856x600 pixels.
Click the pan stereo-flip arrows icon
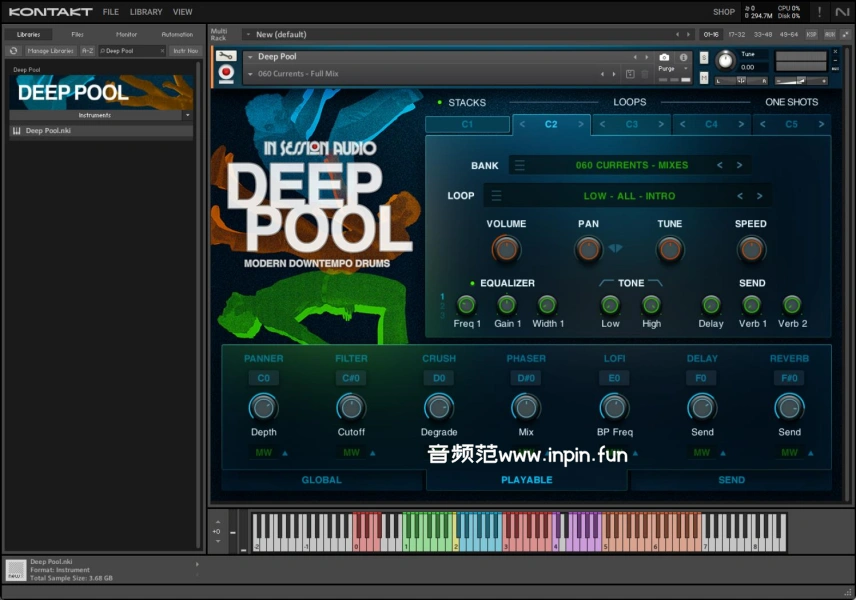coord(615,248)
